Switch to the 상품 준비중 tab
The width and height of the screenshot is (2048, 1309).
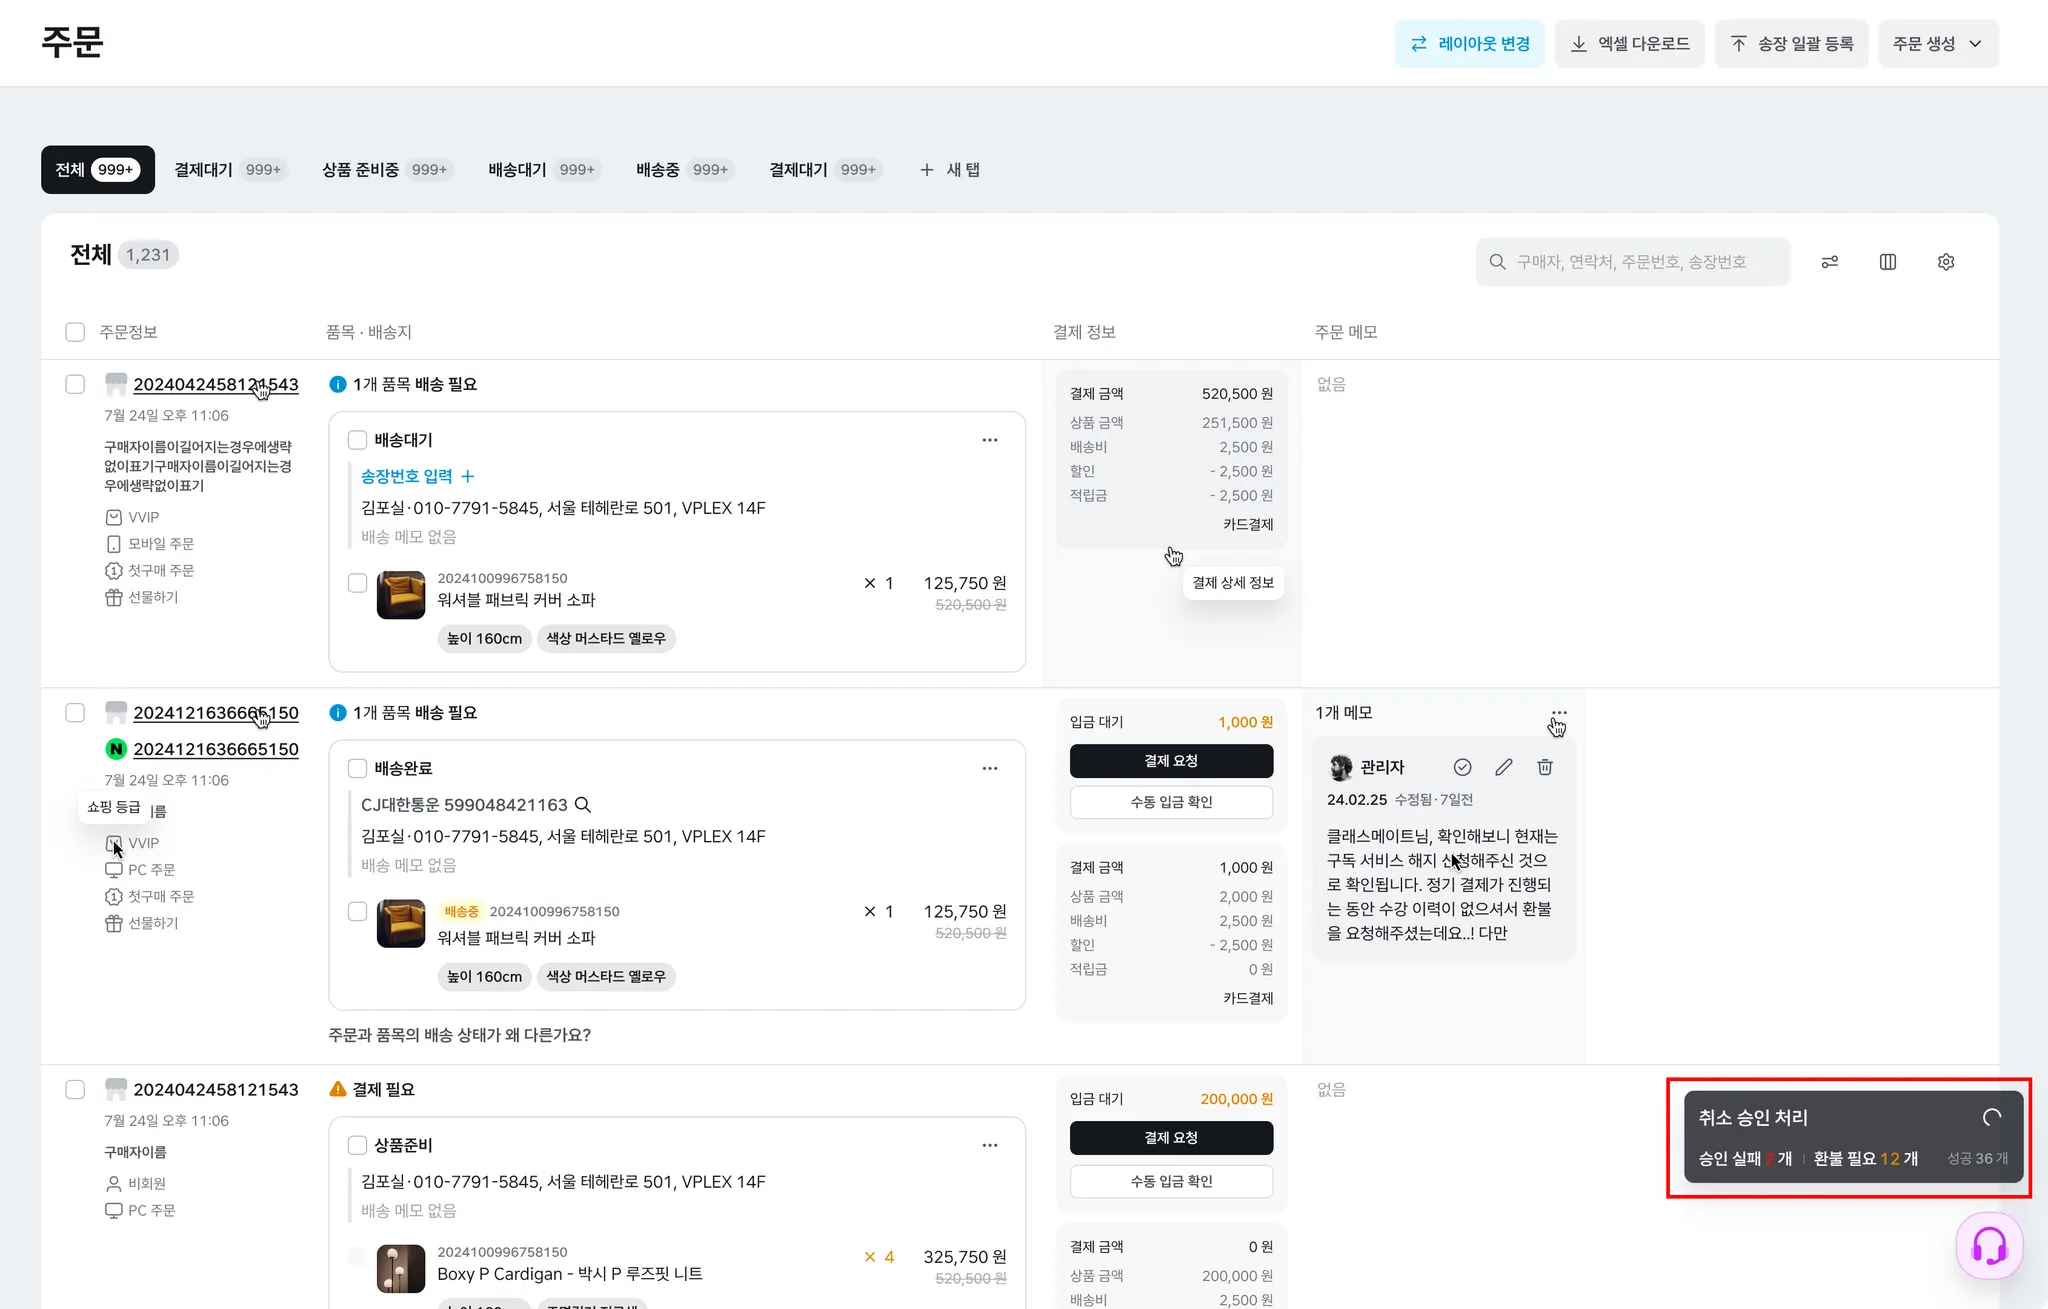(384, 170)
